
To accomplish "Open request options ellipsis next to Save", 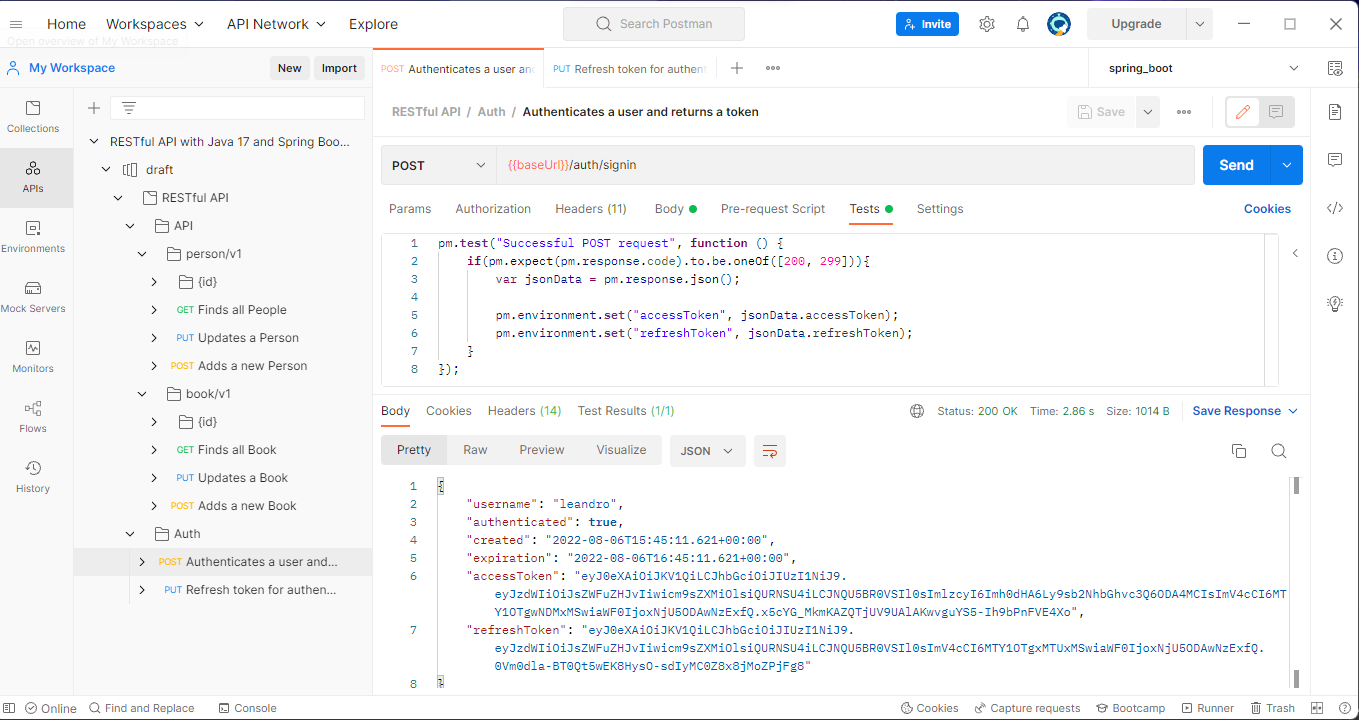I will pyautogui.click(x=1184, y=112).
